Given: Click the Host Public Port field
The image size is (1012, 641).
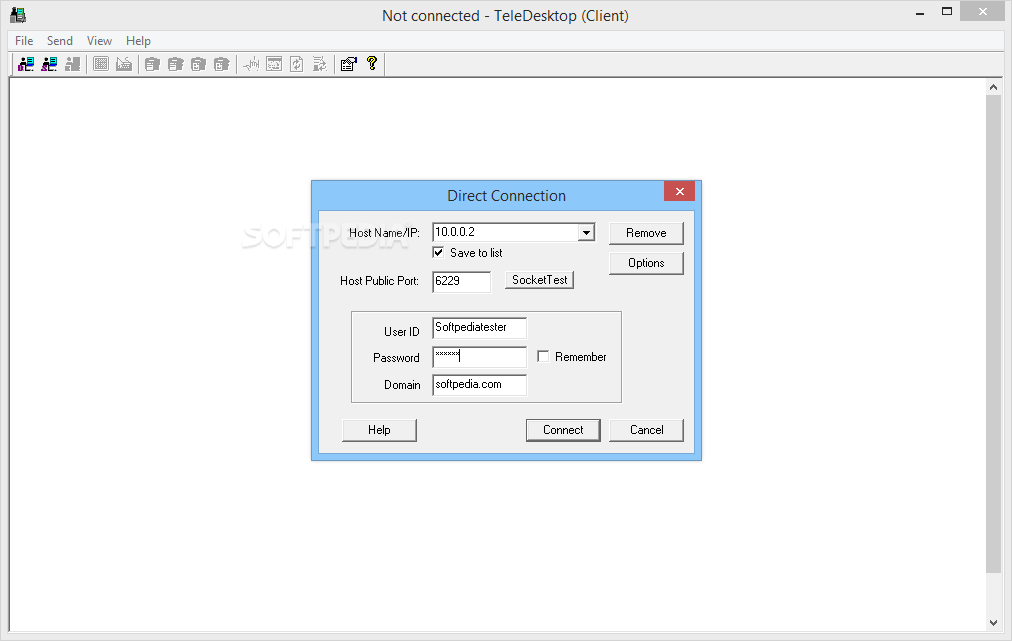Looking at the screenshot, I should click(461, 281).
